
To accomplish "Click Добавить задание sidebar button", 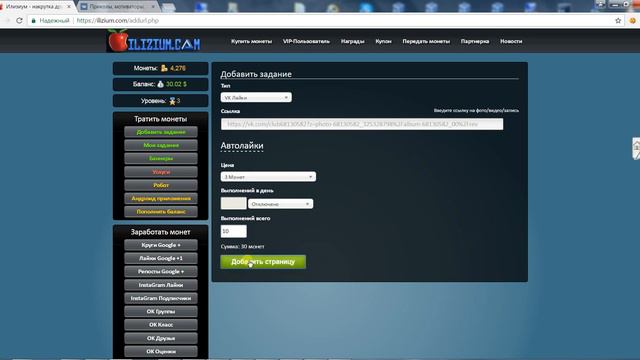I will [x=161, y=132].
